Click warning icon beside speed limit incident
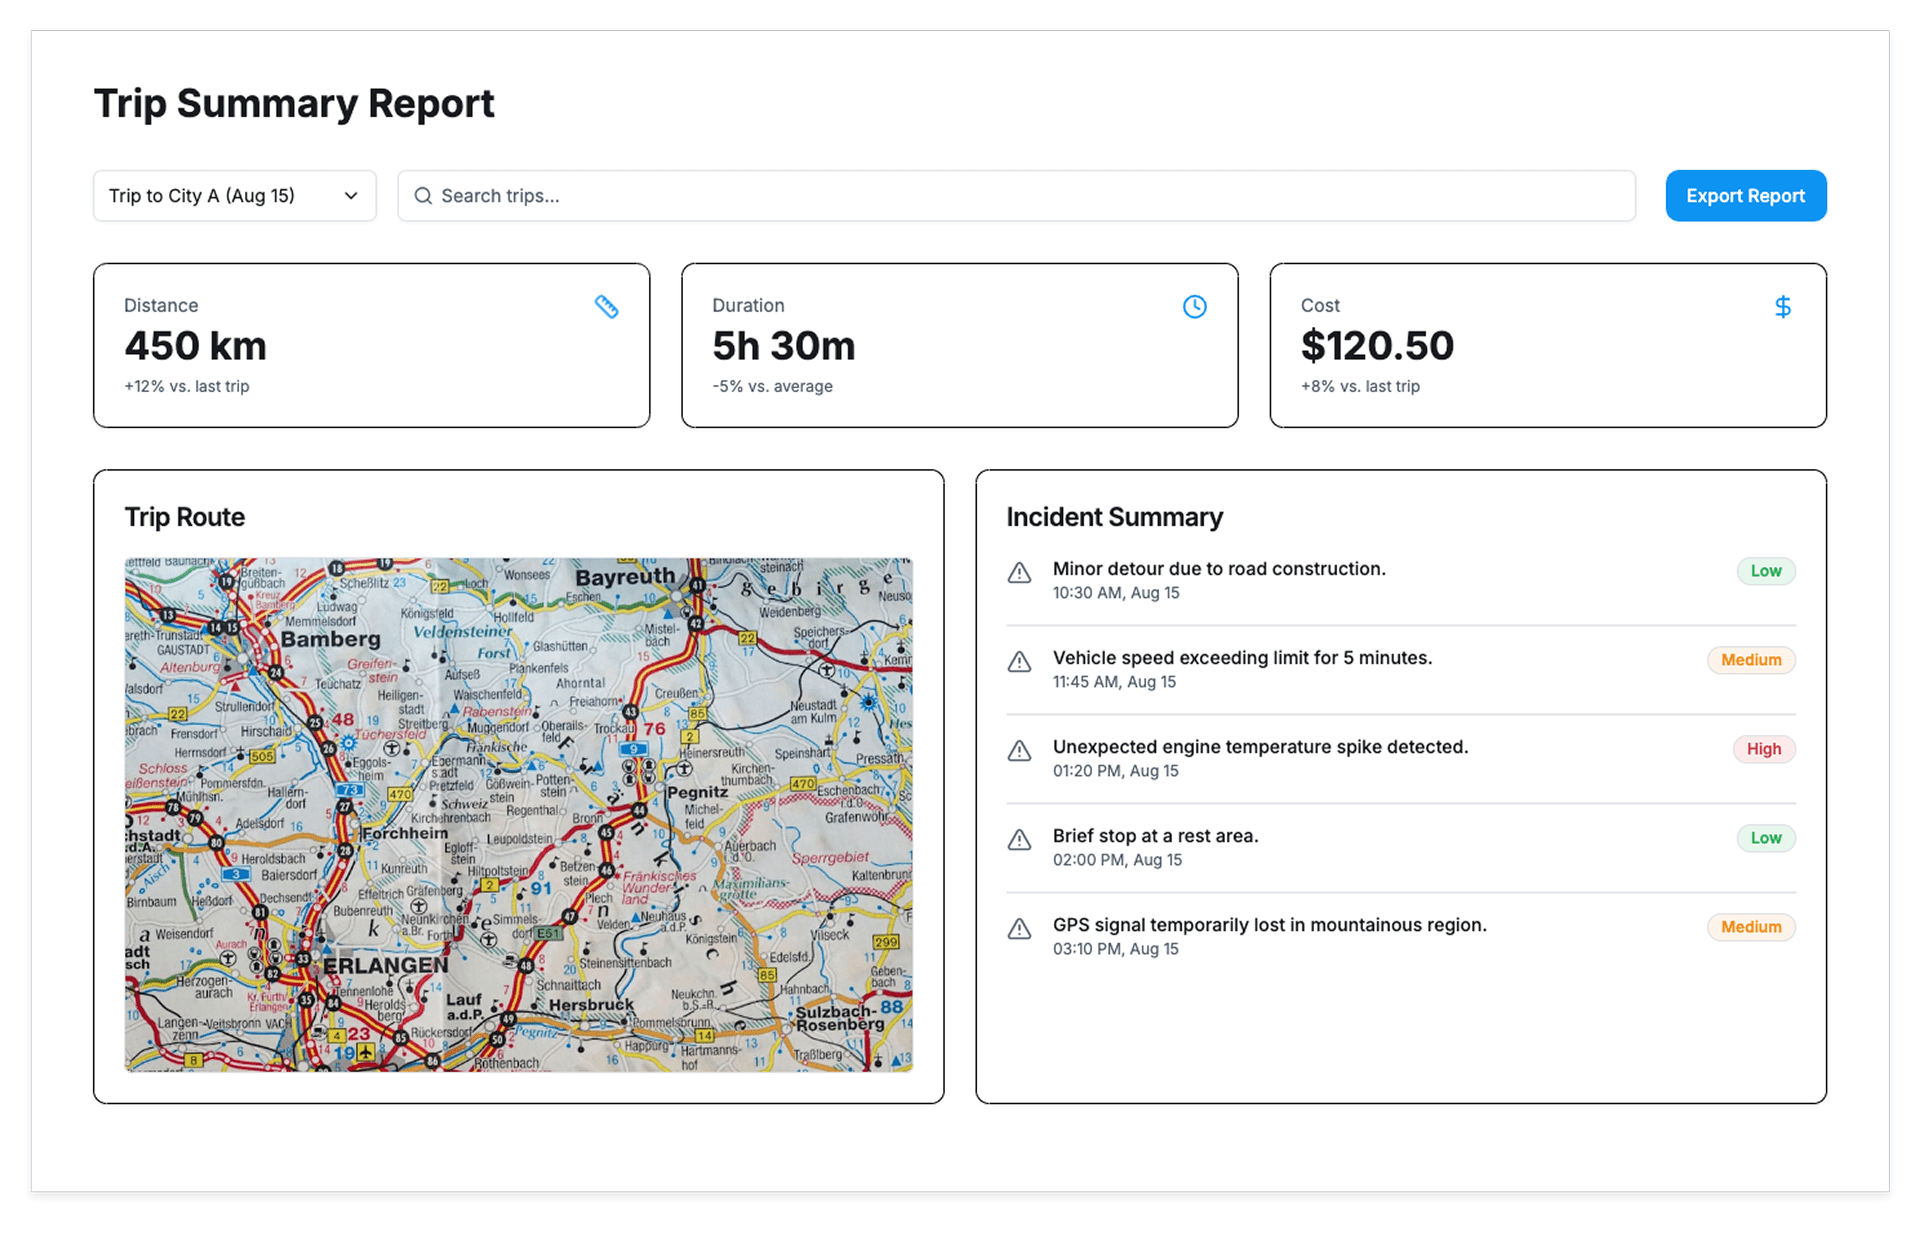The image size is (1920, 1248). point(1019,662)
